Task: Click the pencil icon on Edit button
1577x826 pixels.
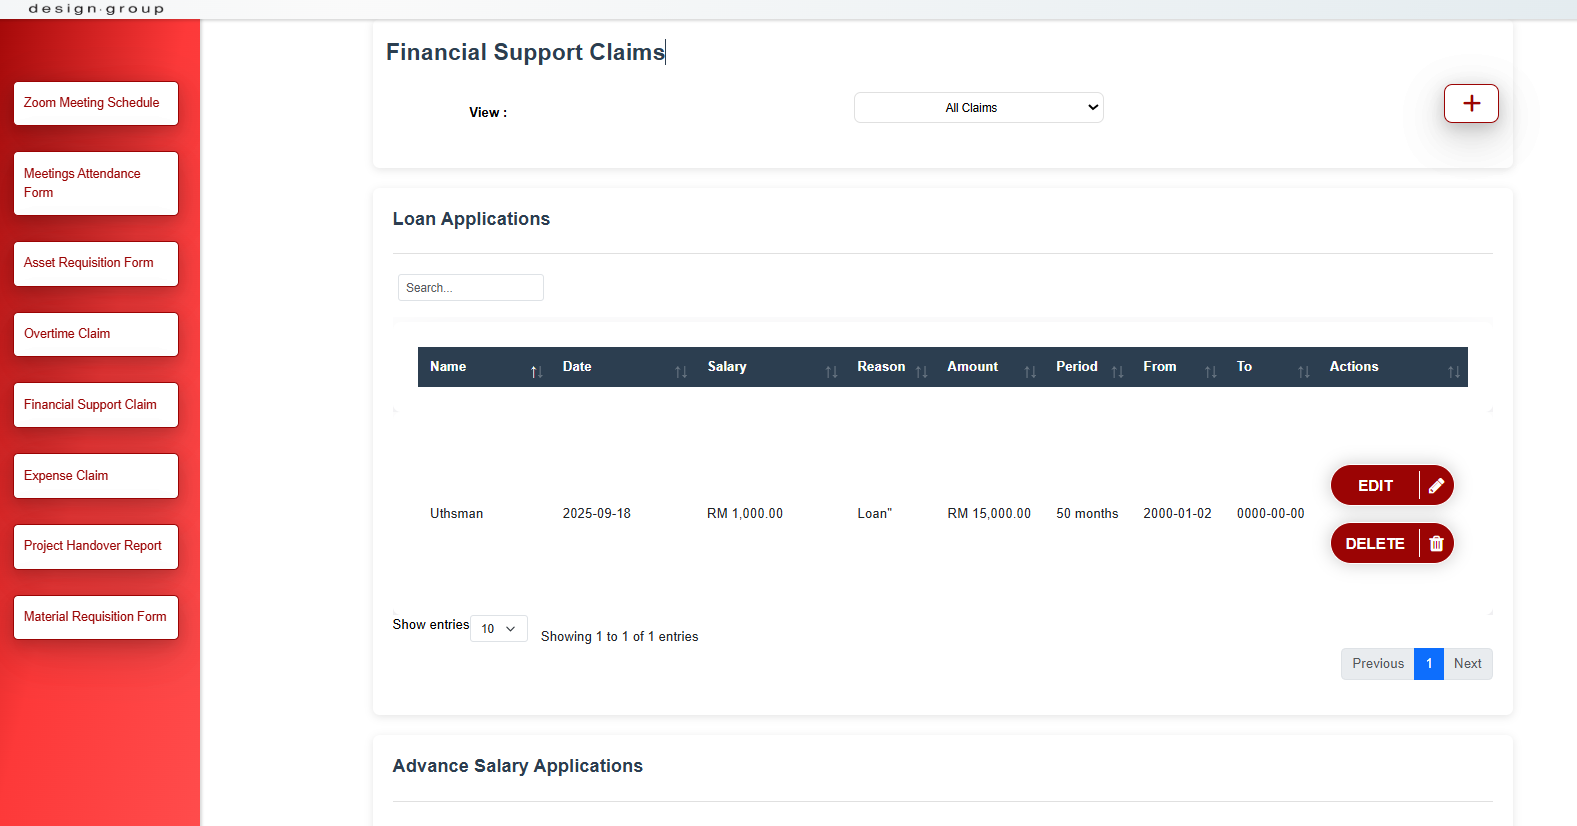Action: click(x=1436, y=486)
